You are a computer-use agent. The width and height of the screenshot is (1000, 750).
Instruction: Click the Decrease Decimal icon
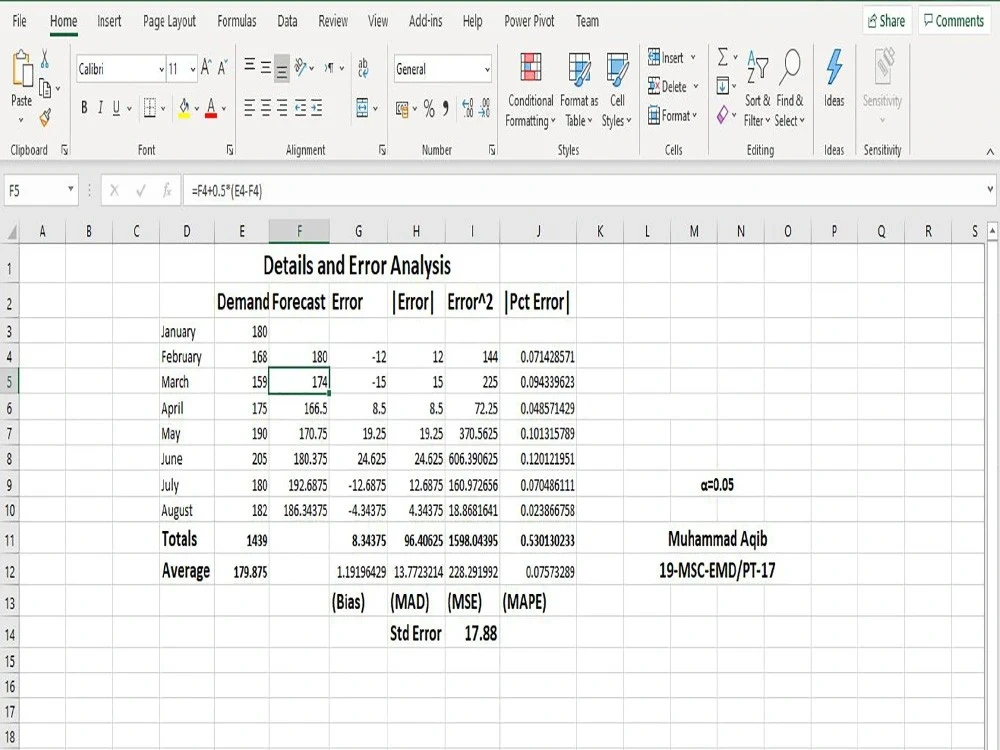point(485,108)
